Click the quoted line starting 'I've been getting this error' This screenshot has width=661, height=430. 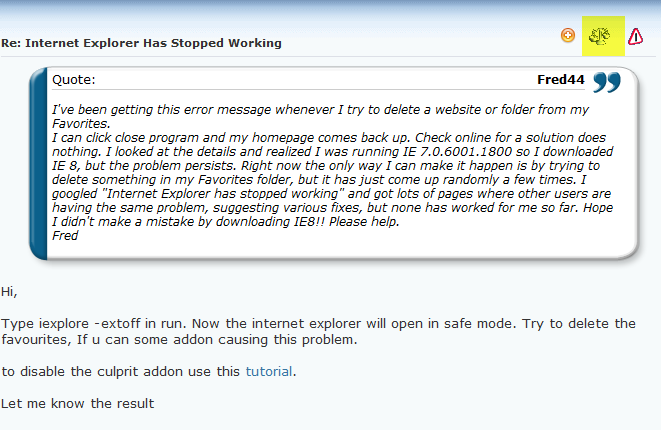click(320, 110)
